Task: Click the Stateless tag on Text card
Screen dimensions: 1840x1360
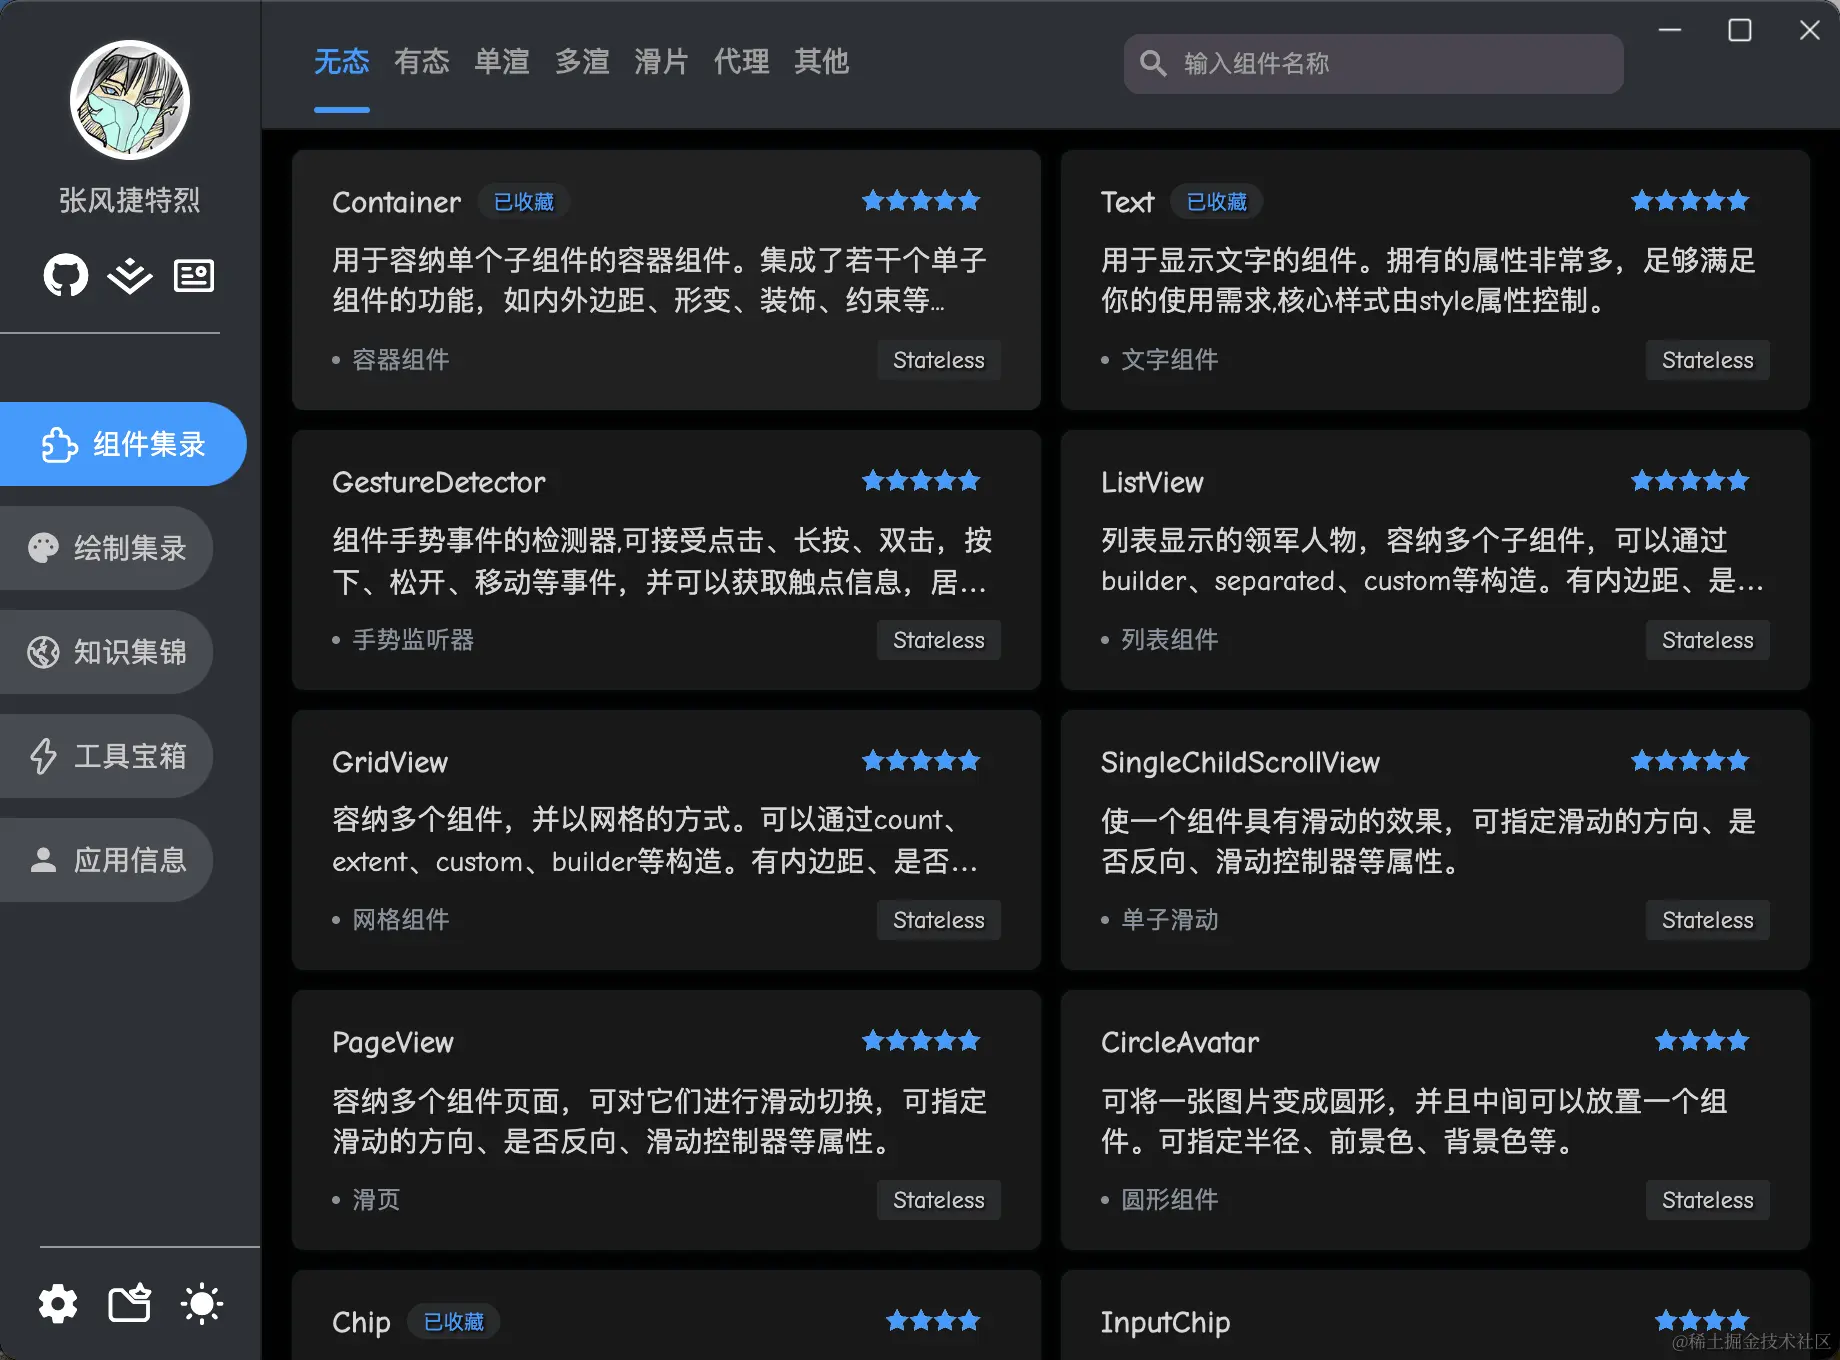Action: coord(1708,360)
